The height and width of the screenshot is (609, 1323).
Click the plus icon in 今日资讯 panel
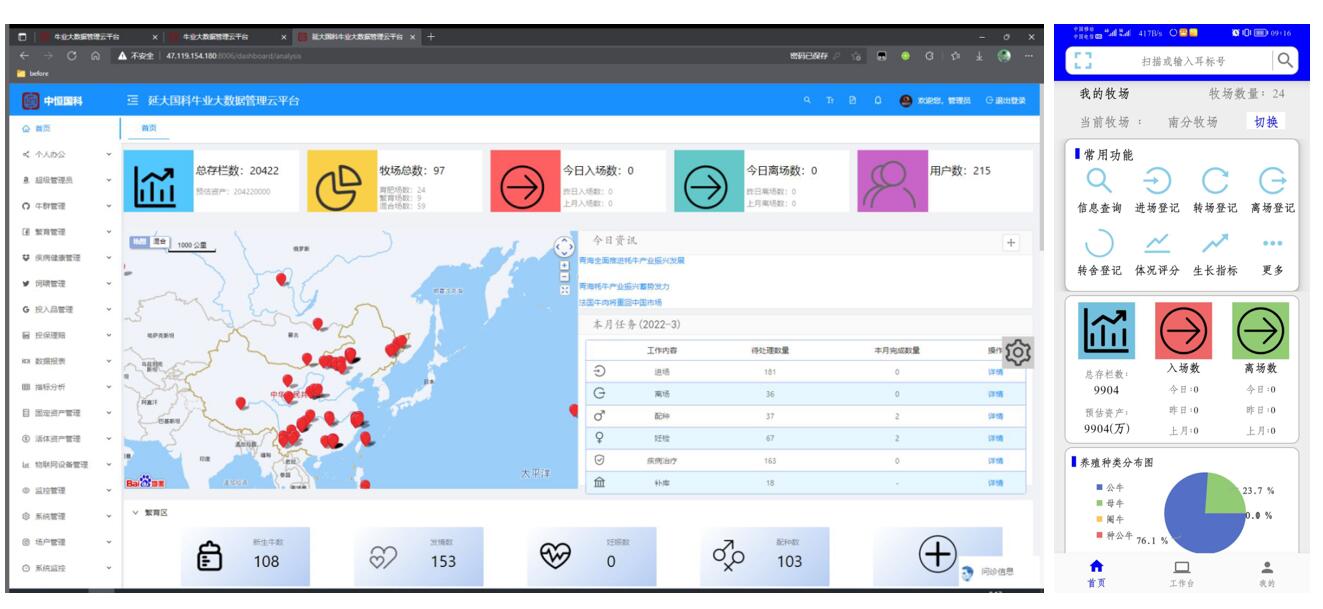pos(1010,242)
